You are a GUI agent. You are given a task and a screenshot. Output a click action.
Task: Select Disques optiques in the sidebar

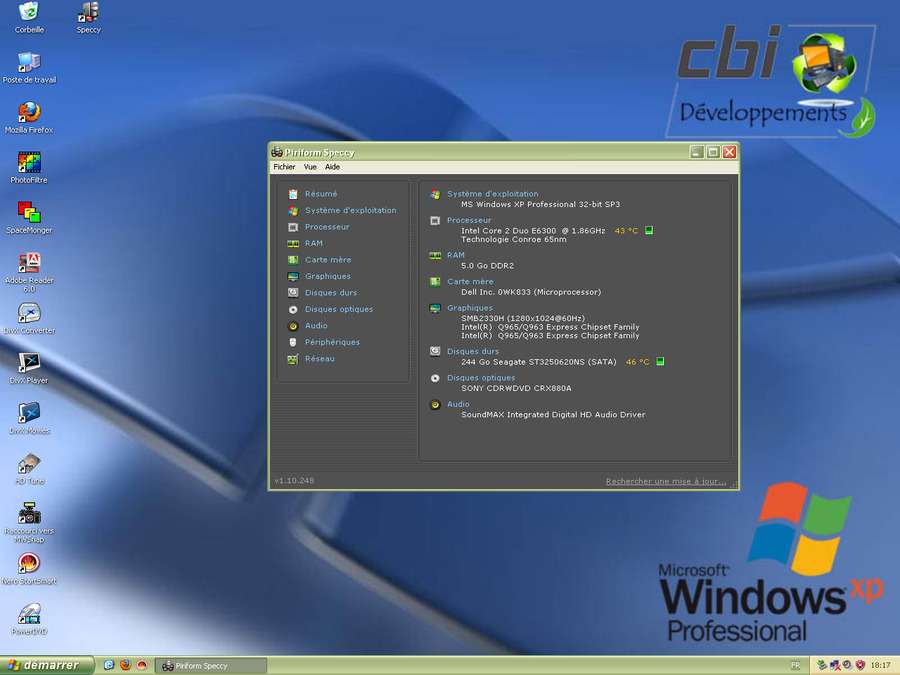click(339, 309)
